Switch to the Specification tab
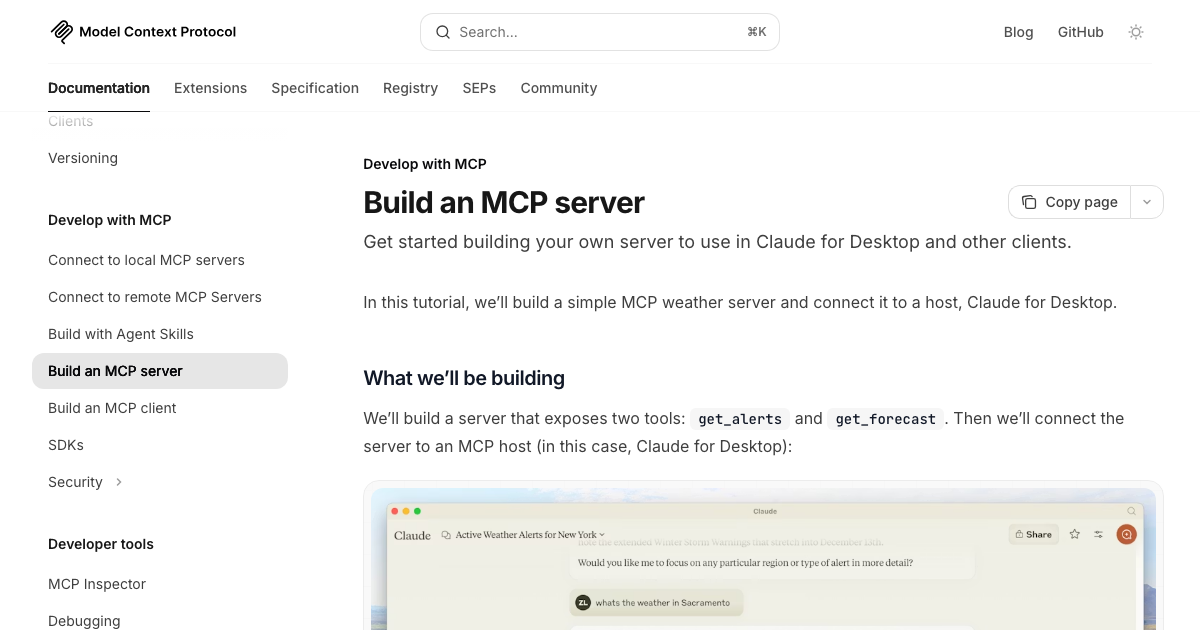This screenshot has width=1200, height=630. pyautogui.click(x=315, y=88)
